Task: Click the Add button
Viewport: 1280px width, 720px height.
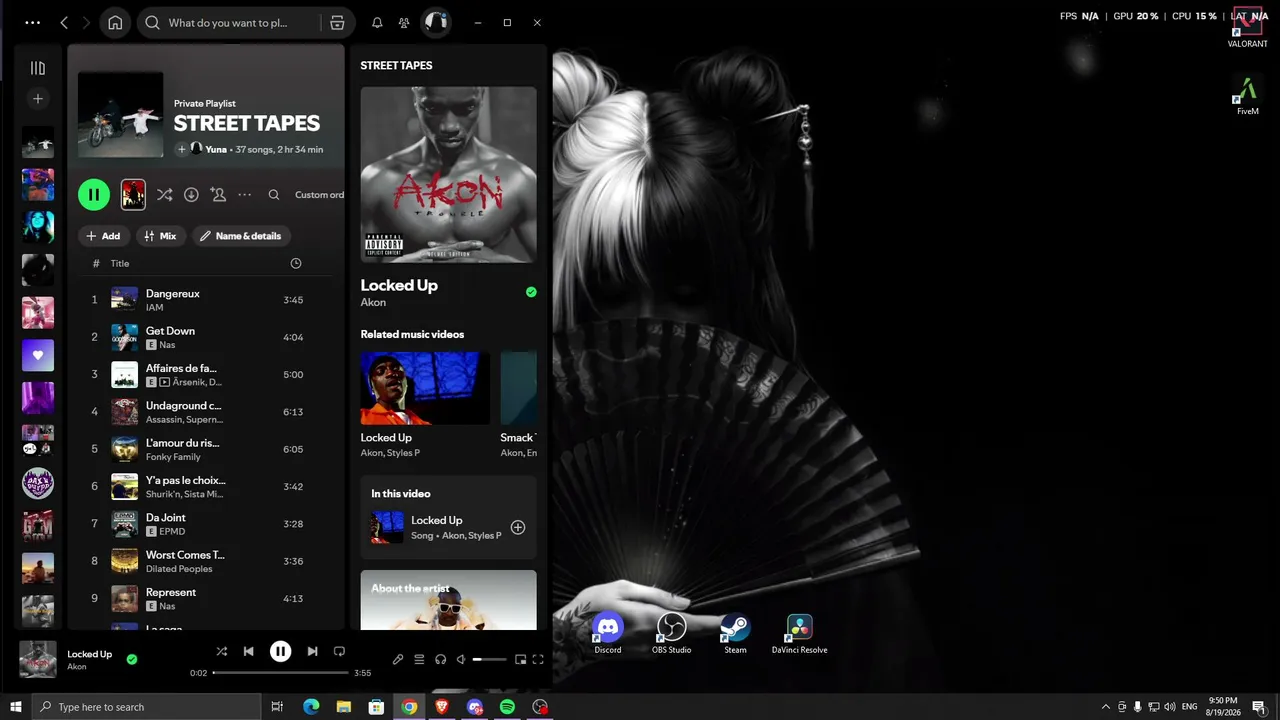Action: click(103, 236)
